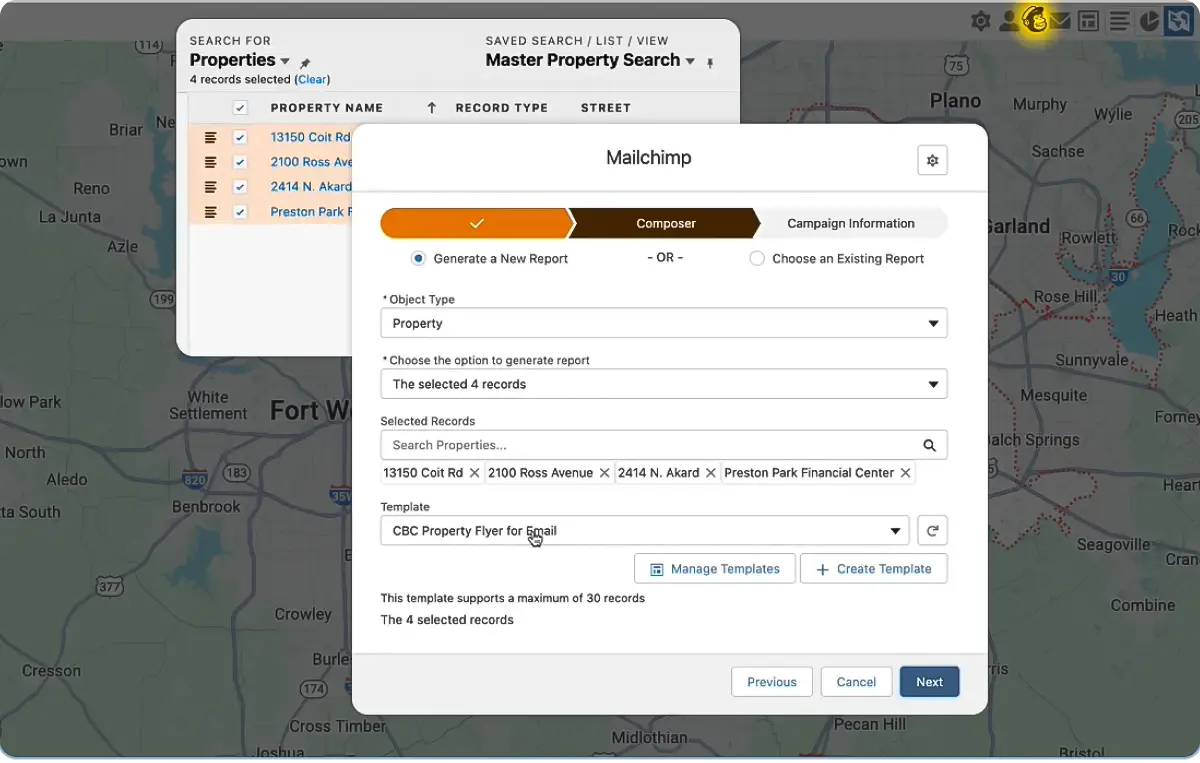Sort by Property Name using the arrow
1200x763 pixels.
[x=432, y=108]
